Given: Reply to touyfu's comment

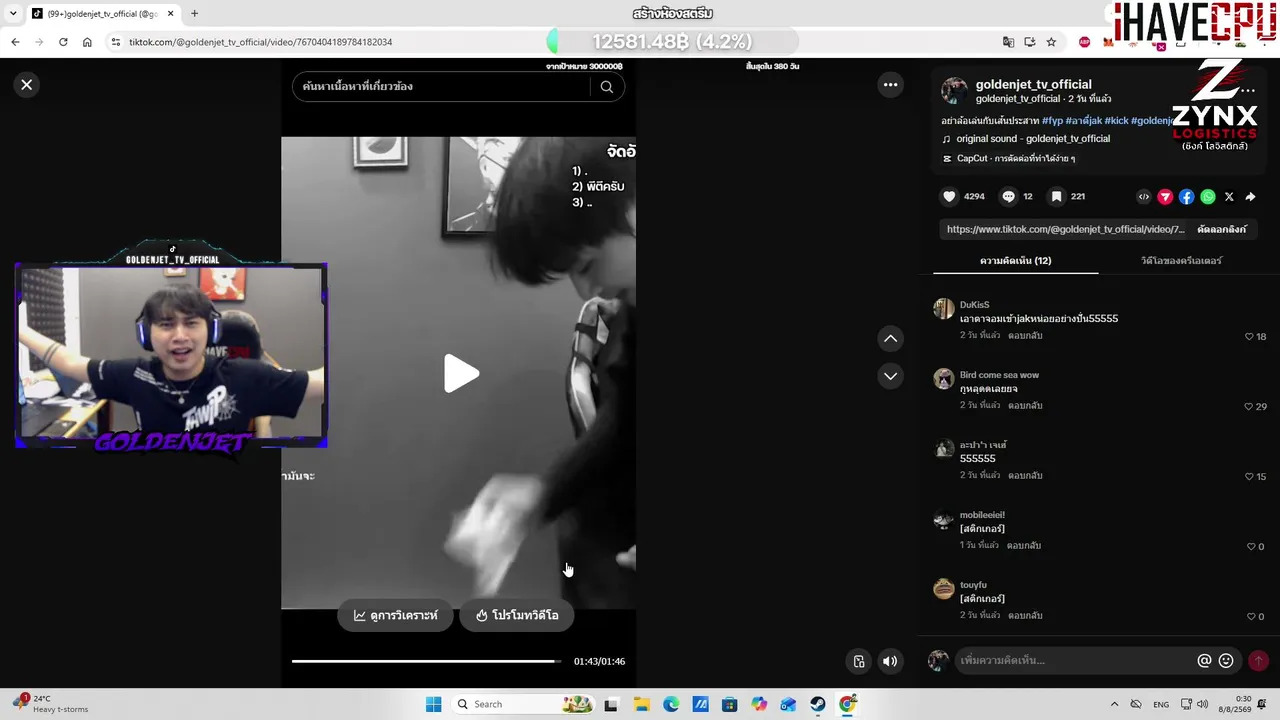Looking at the screenshot, I should pos(1025,616).
